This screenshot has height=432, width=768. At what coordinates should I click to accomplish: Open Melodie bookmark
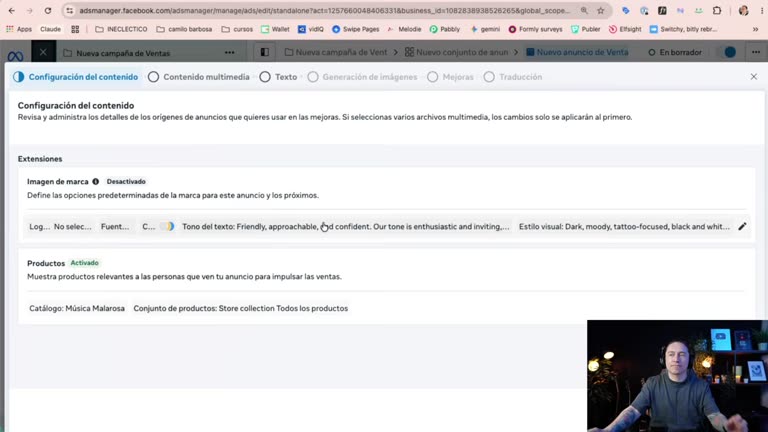pos(404,29)
